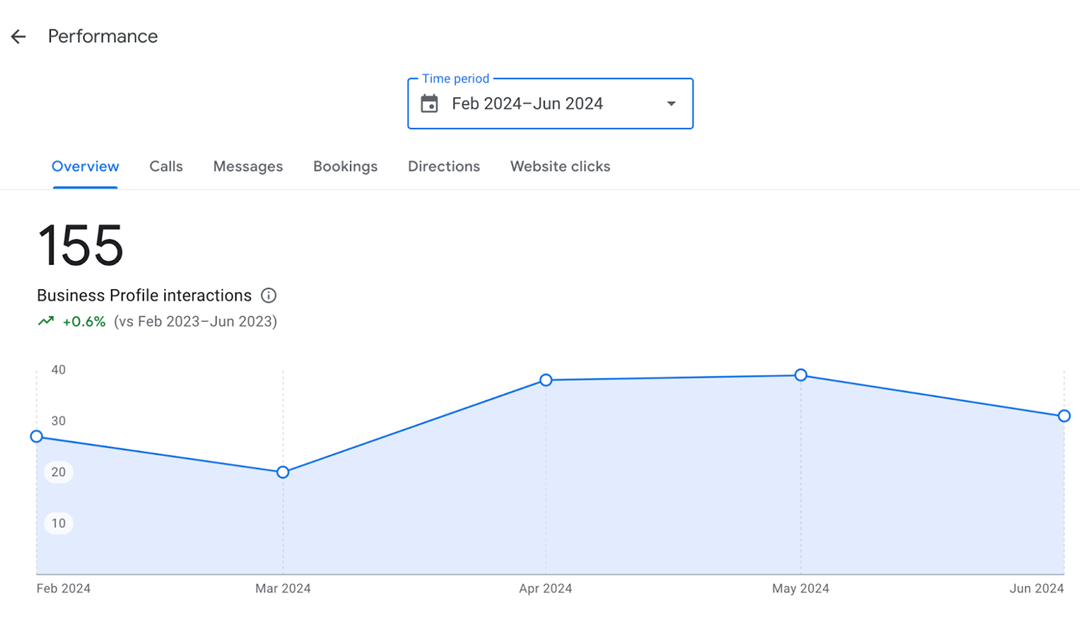Select the Bookings tab
The image size is (1080, 621).
tap(345, 167)
